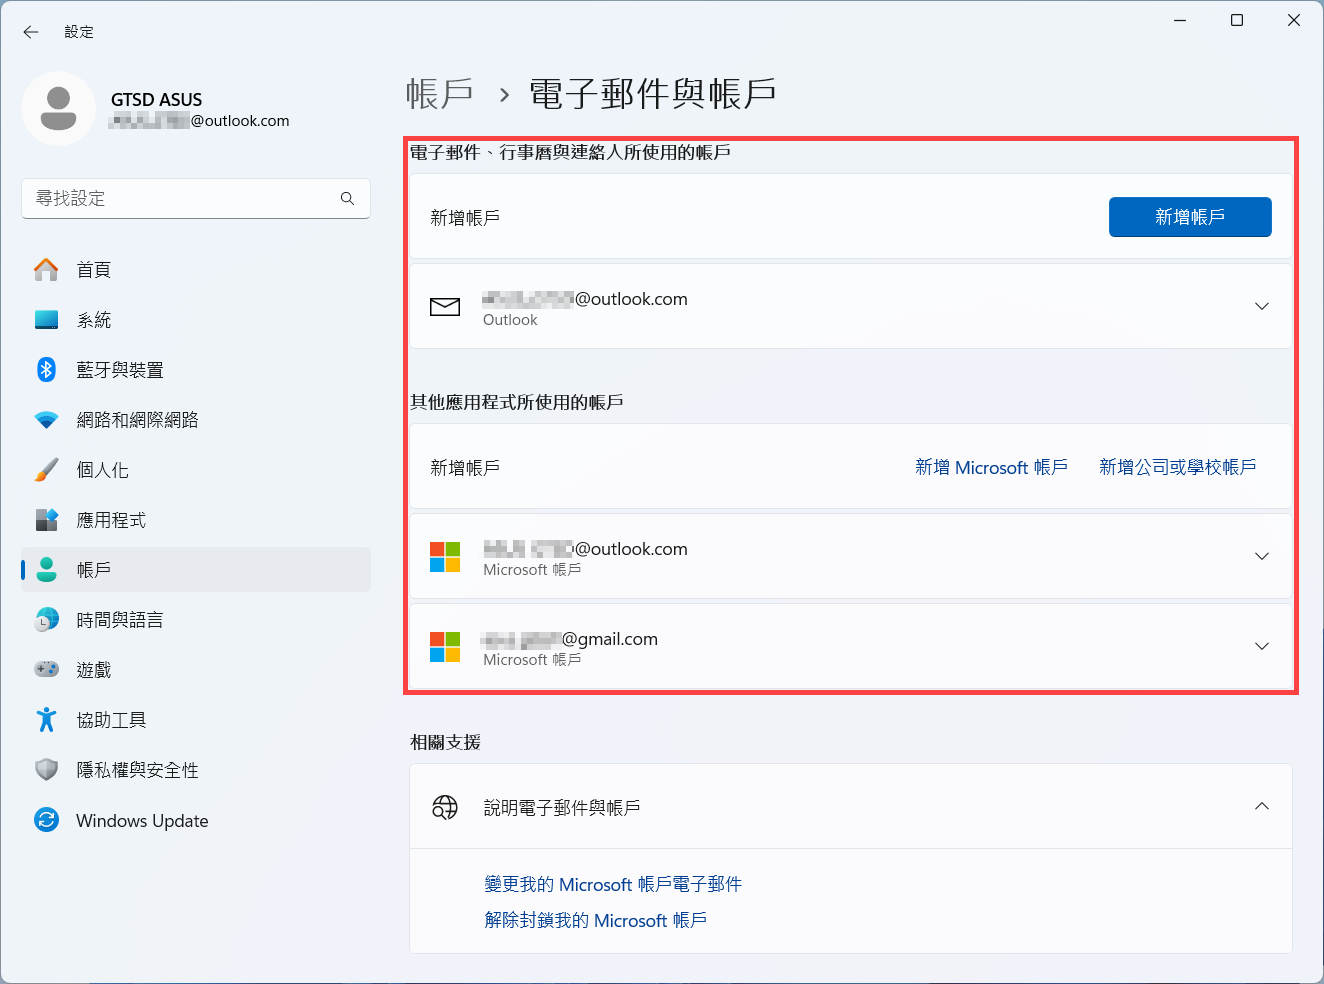Click the apps icon for 應用程式
The width and height of the screenshot is (1324, 984).
46,519
